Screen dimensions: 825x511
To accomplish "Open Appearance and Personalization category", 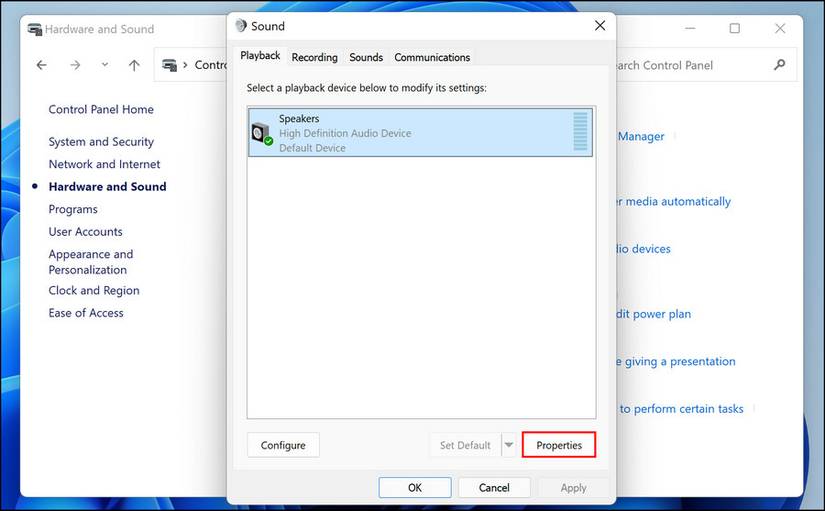I will click(x=90, y=262).
